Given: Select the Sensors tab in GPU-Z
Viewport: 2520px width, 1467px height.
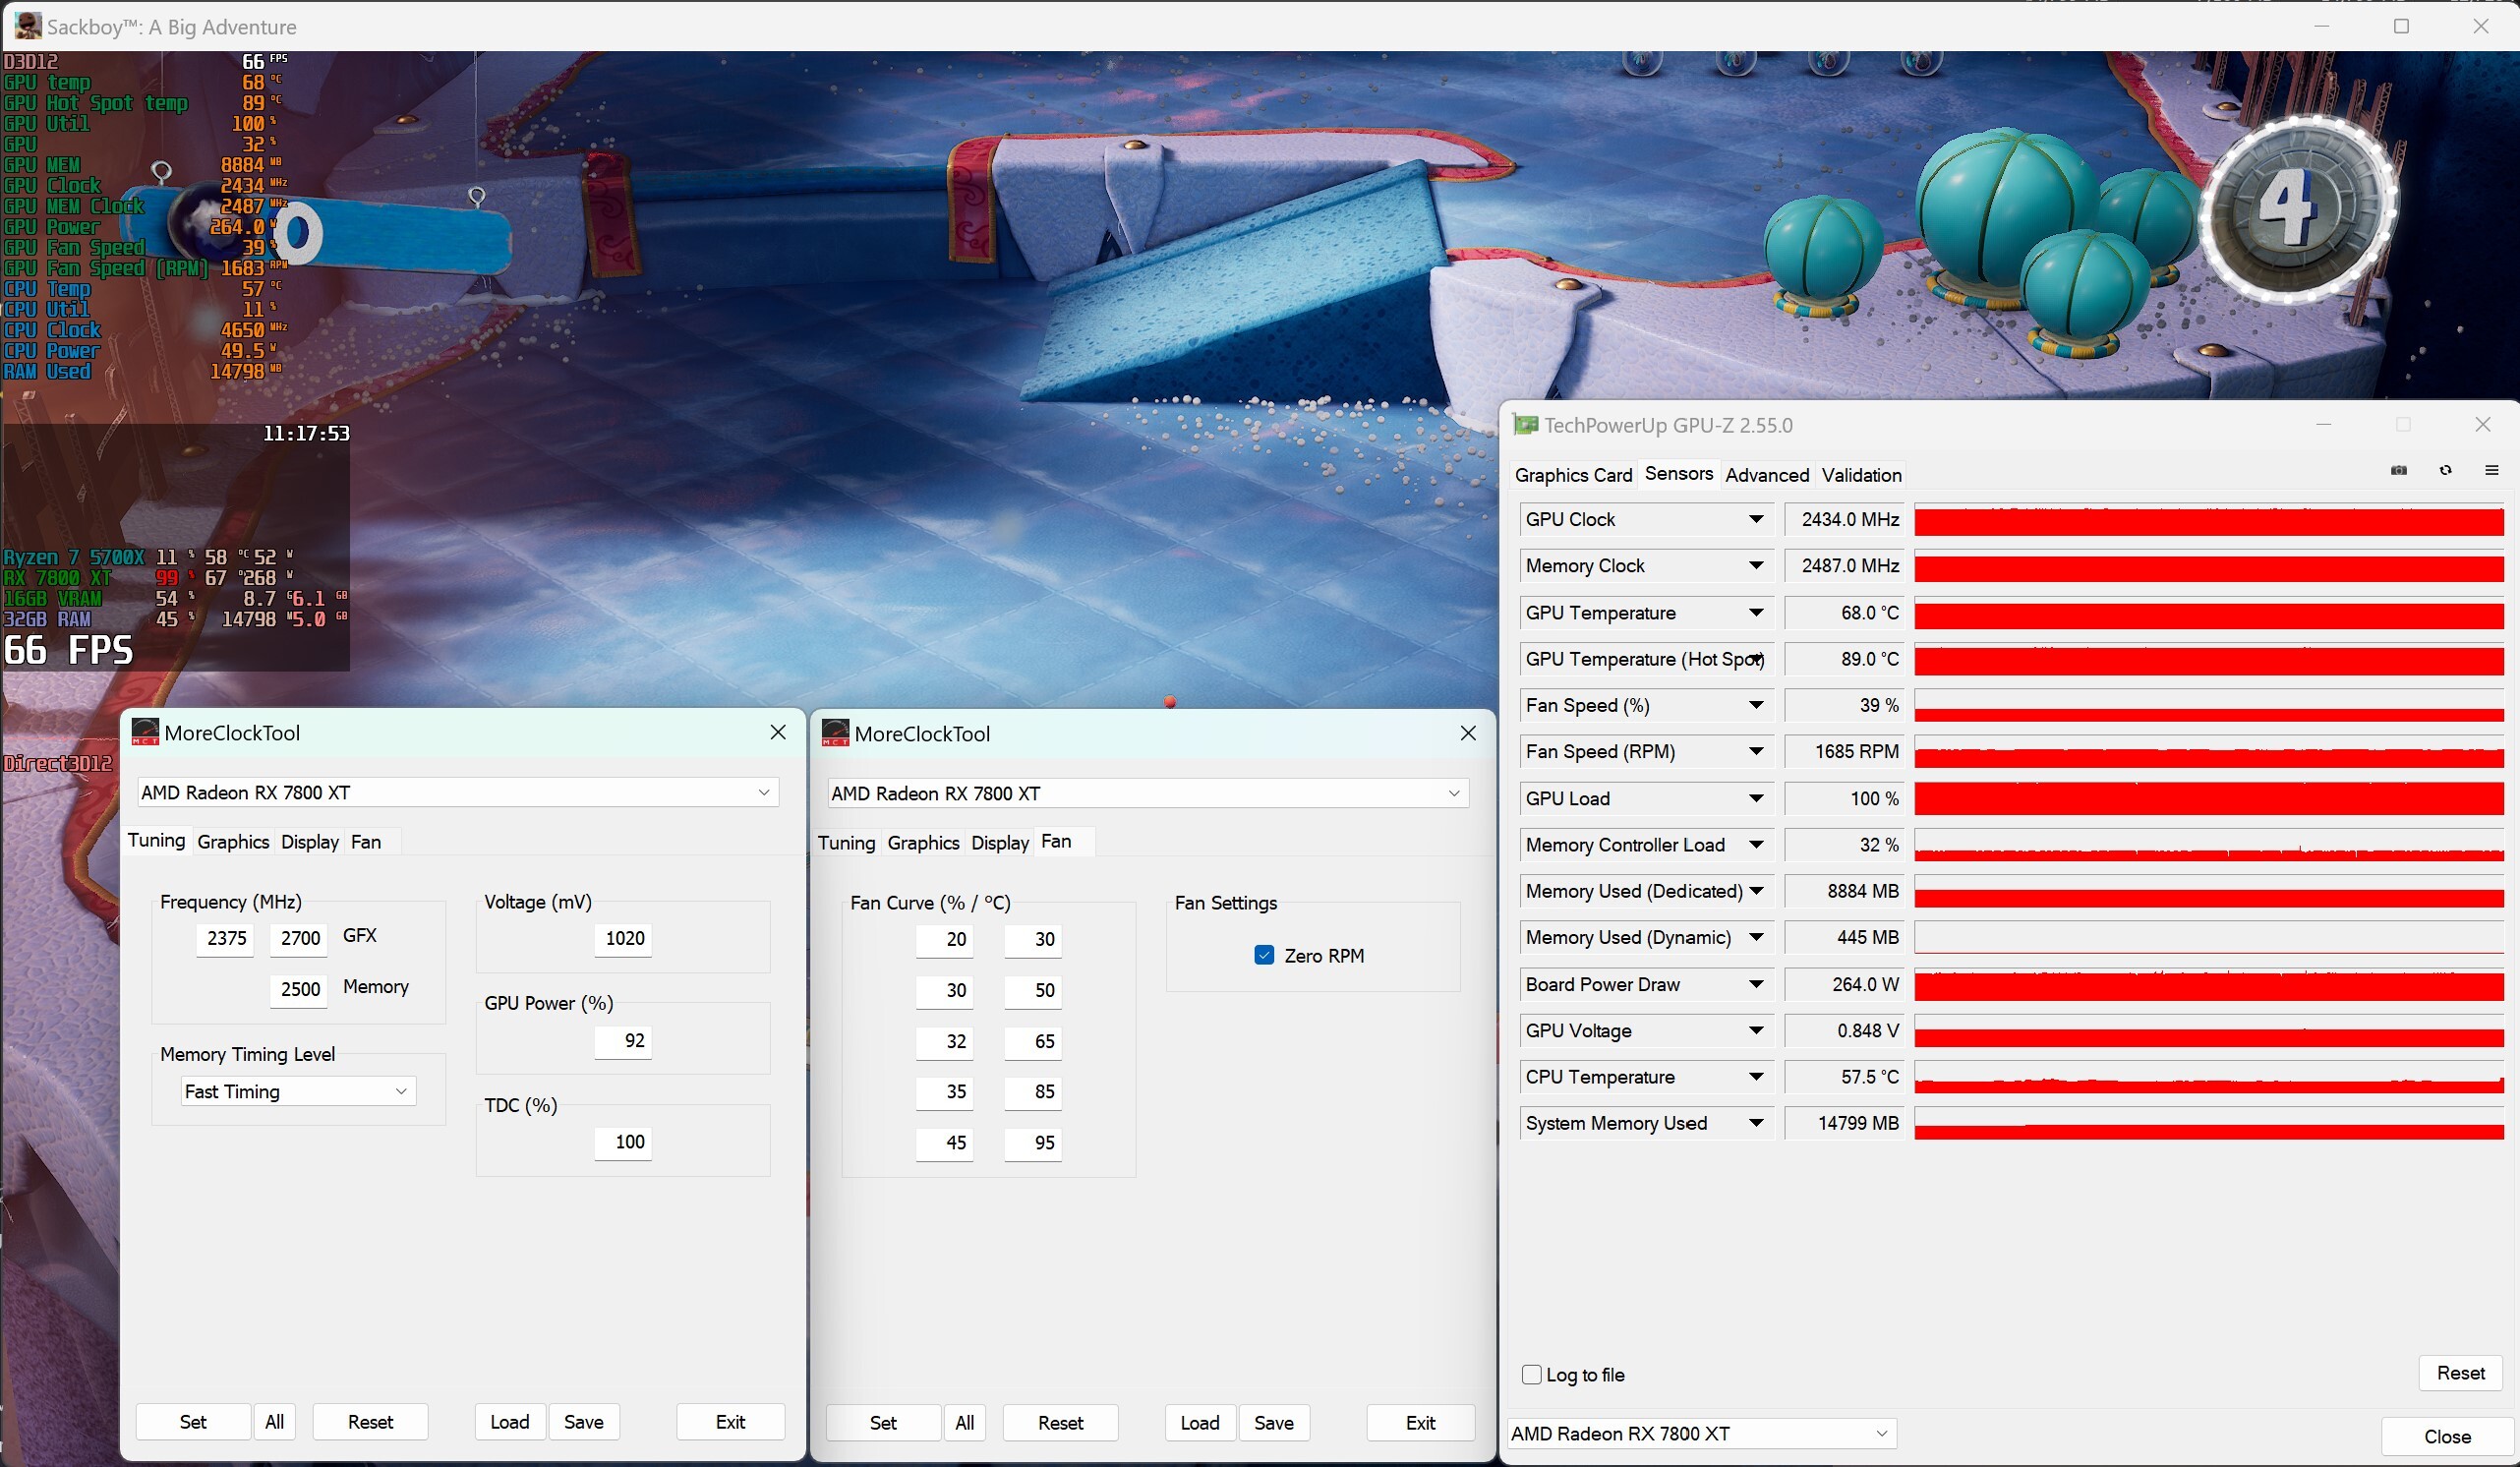Looking at the screenshot, I should coord(1678,473).
